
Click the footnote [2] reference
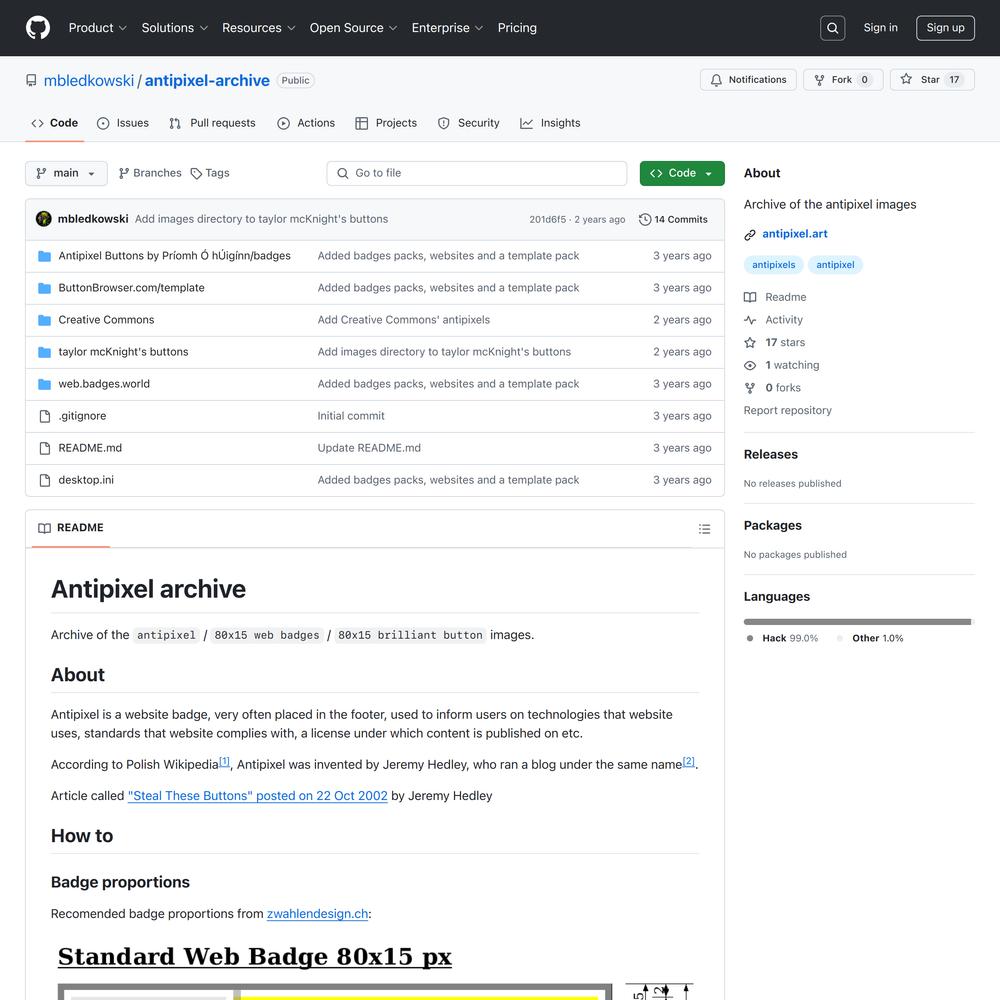(689, 761)
